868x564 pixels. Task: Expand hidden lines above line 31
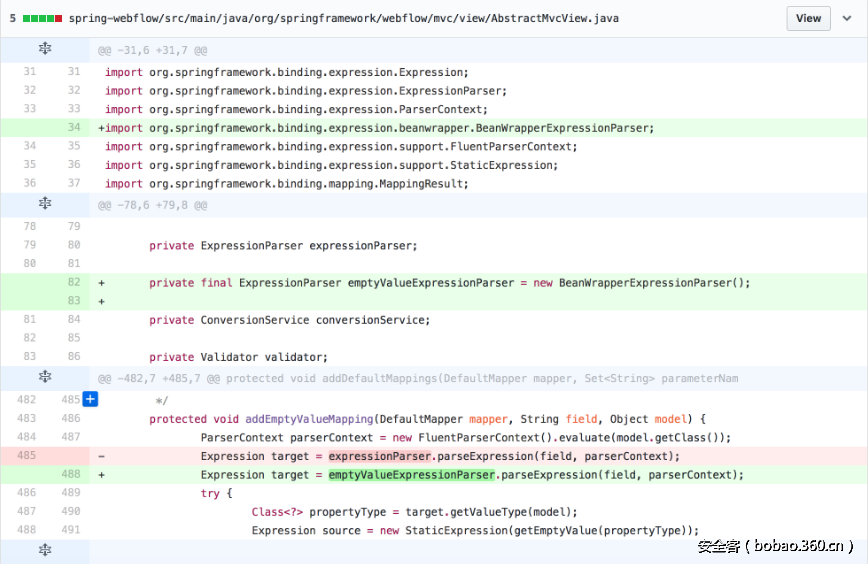tap(44, 49)
